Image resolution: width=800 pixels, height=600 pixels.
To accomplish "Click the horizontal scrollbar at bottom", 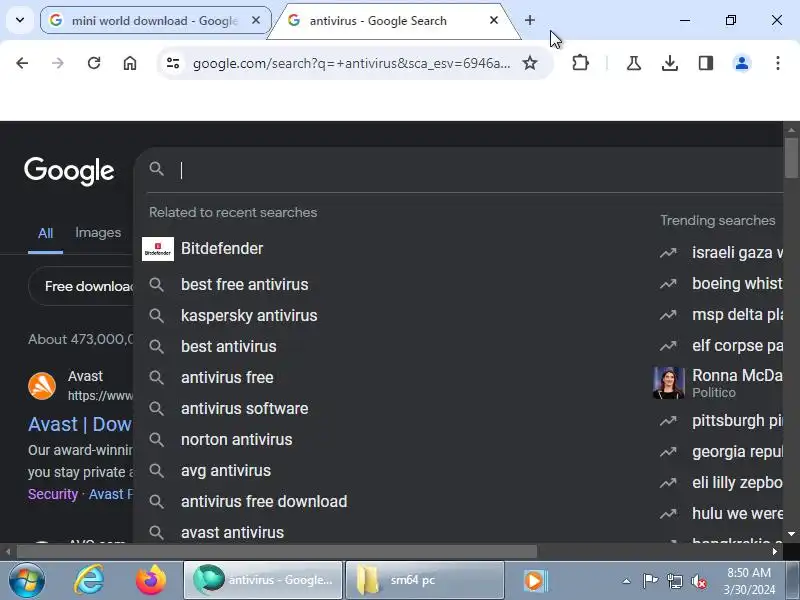I will point(277,551).
